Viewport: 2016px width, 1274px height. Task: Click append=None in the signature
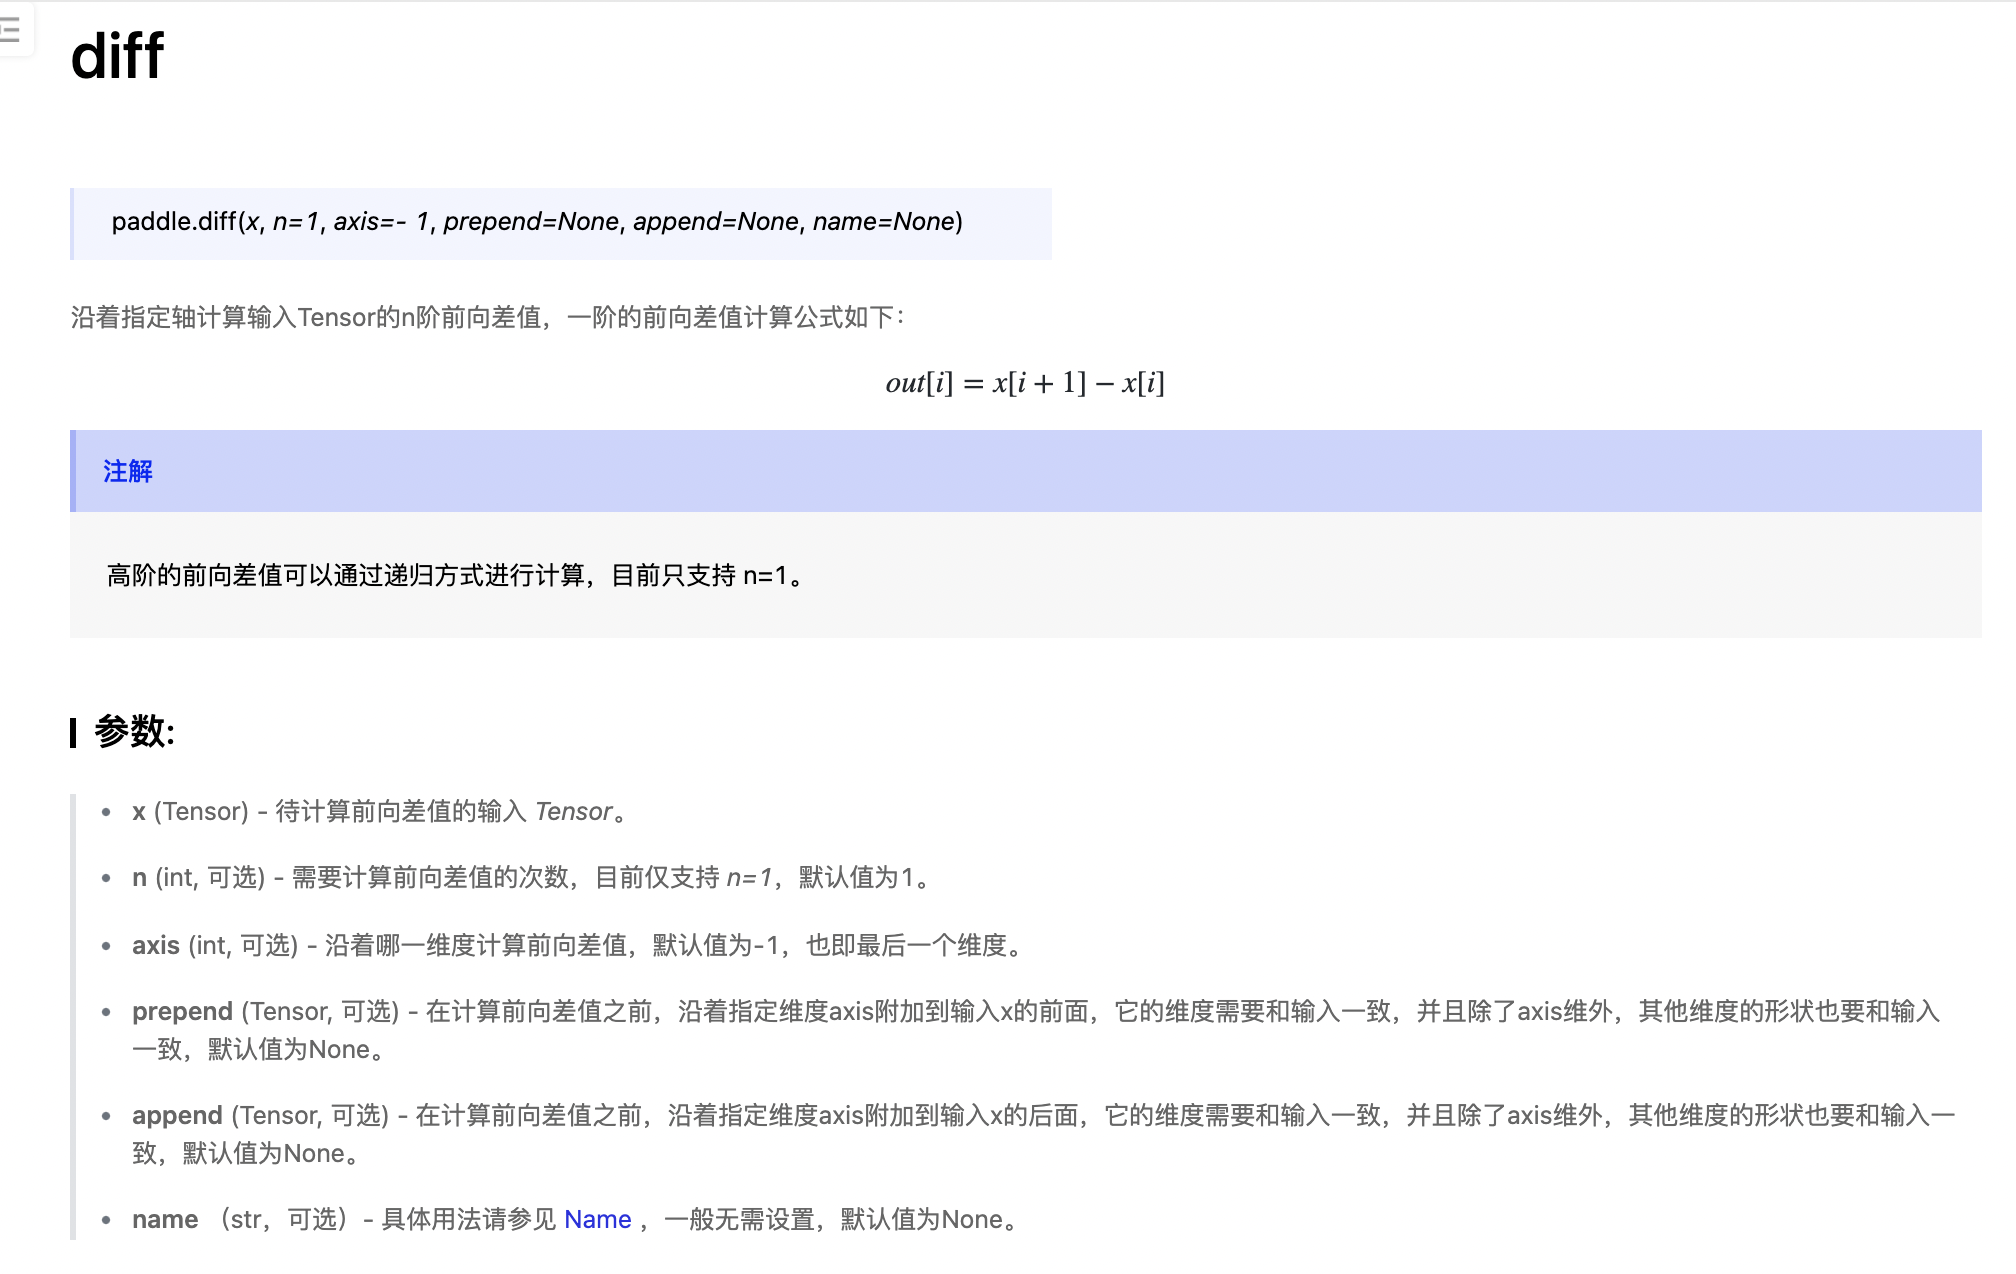(x=716, y=222)
